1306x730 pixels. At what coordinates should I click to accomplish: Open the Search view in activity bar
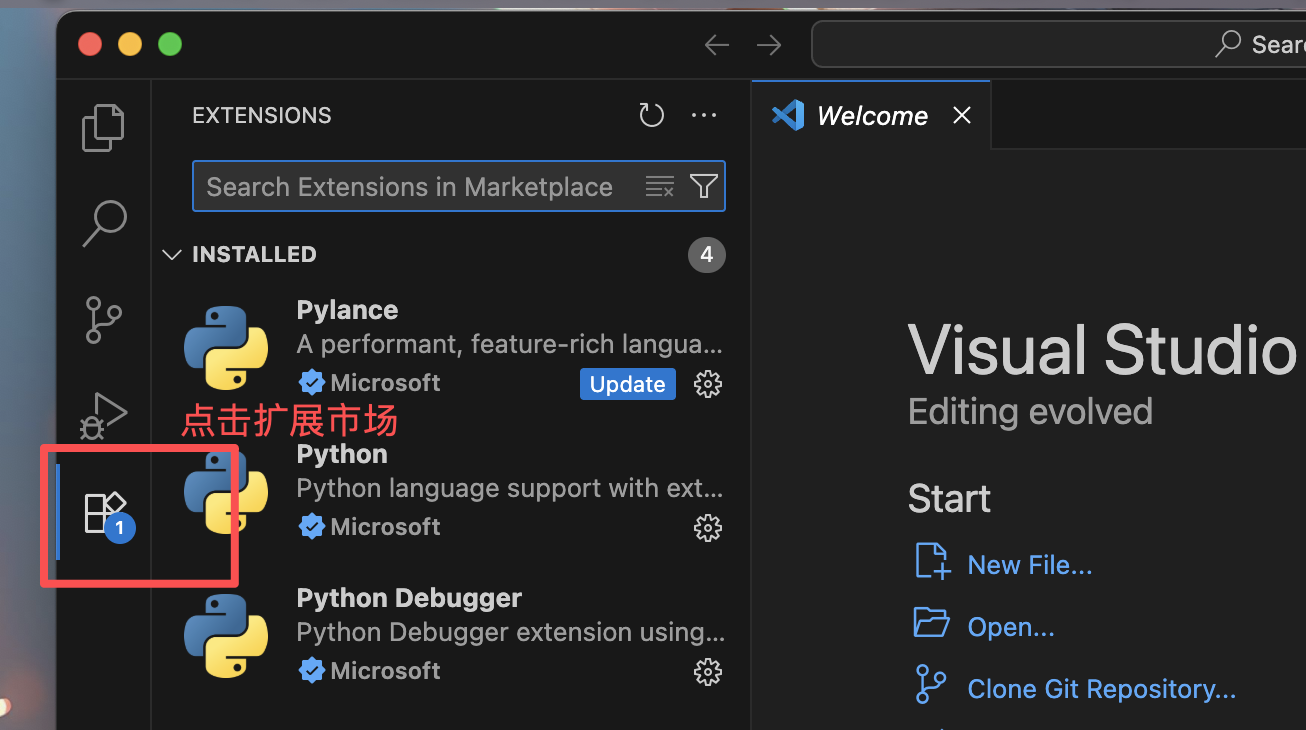coord(103,224)
